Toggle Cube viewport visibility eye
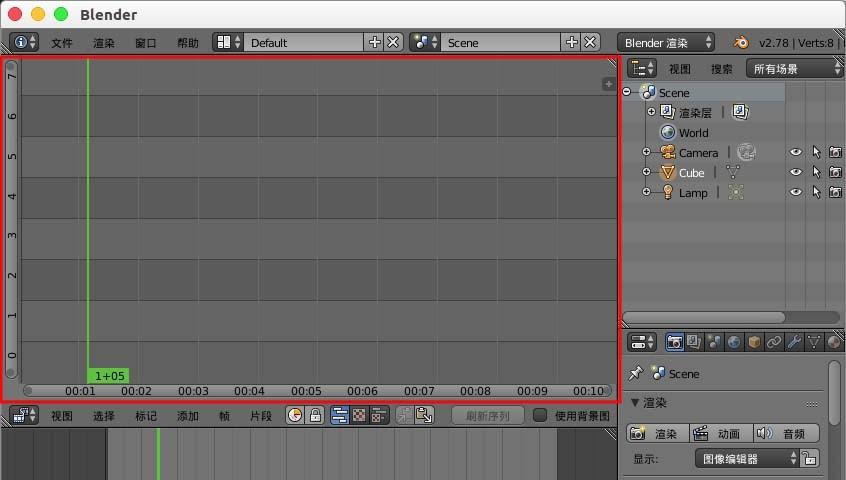This screenshot has width=846, height=480. pos(795,172)
